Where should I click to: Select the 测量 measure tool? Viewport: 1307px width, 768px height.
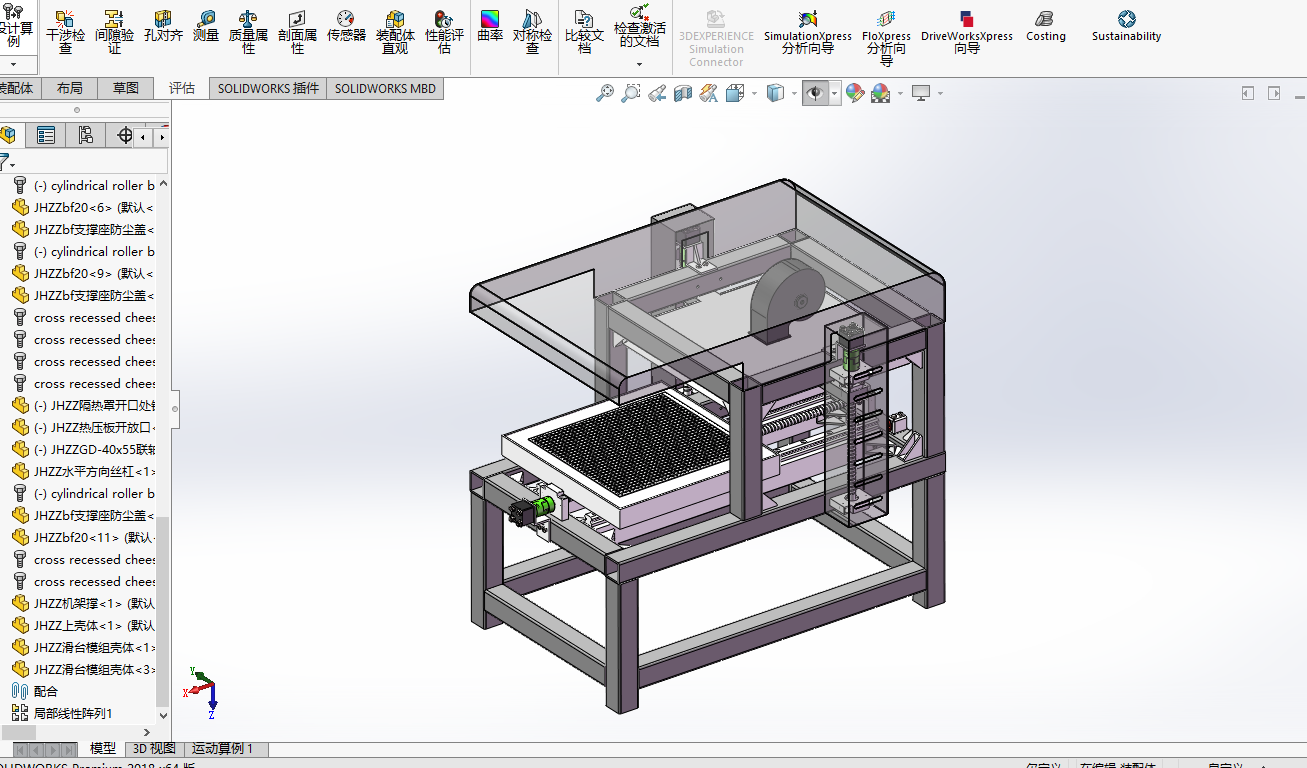[206, 27]
